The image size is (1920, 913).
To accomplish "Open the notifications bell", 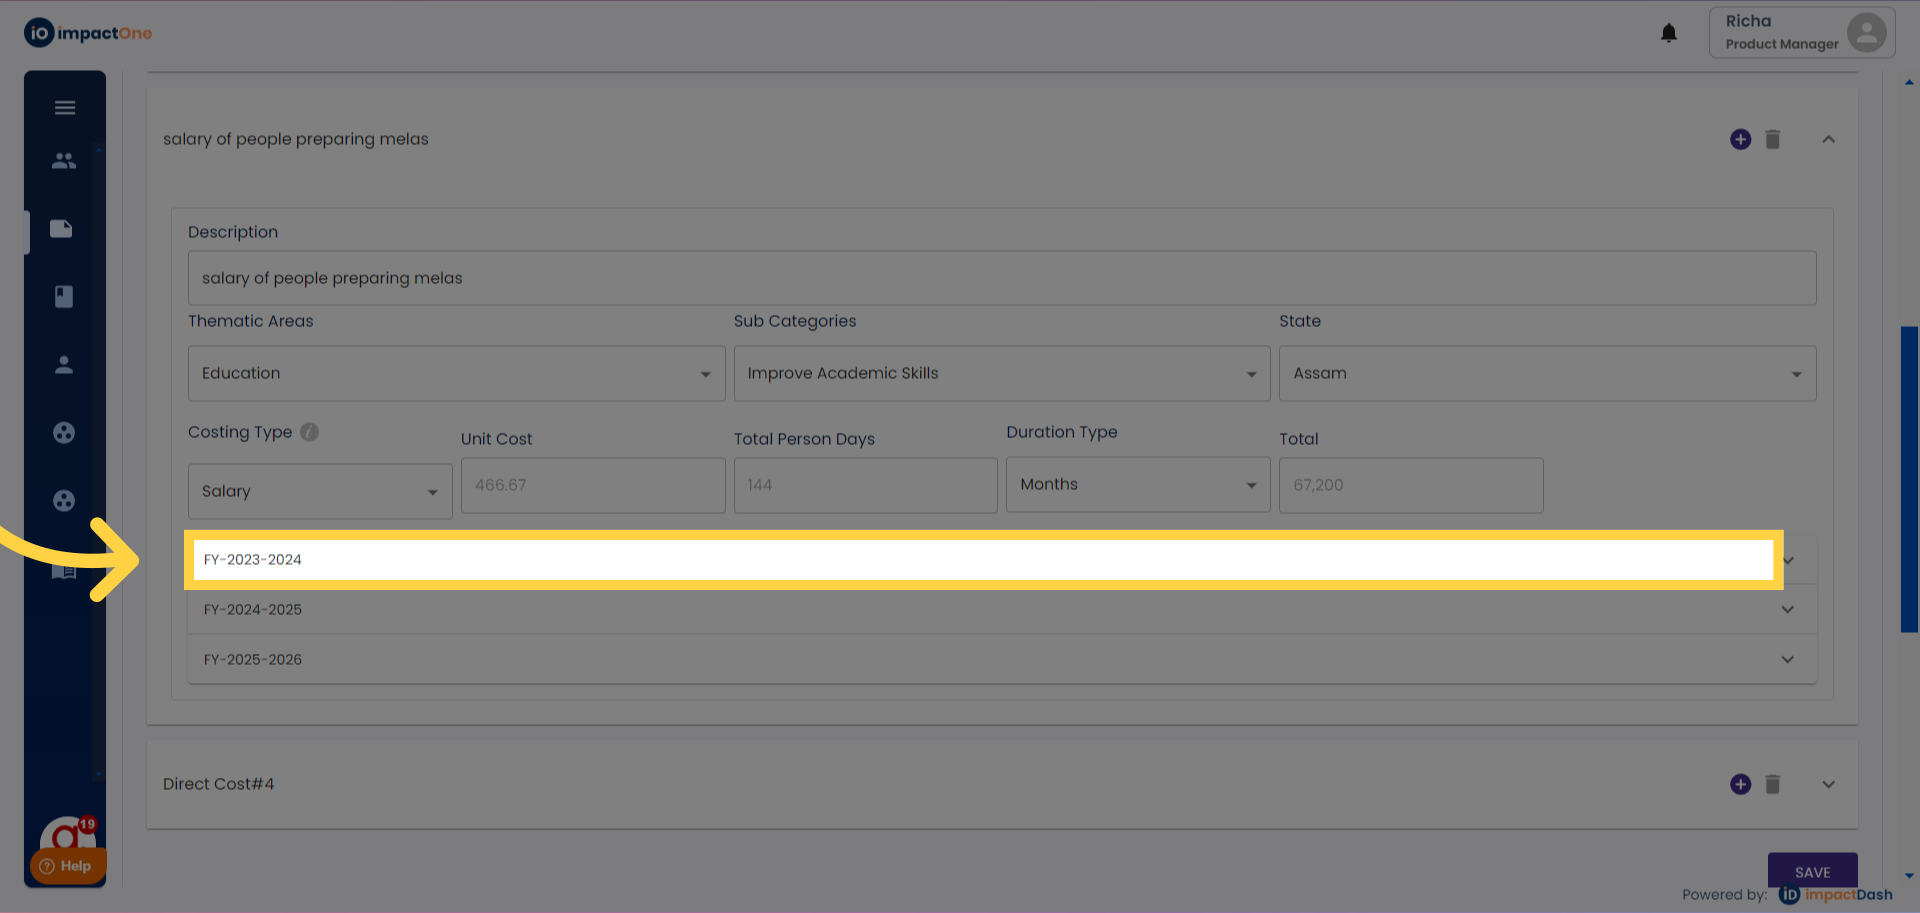I will (x=1668, y=33).
